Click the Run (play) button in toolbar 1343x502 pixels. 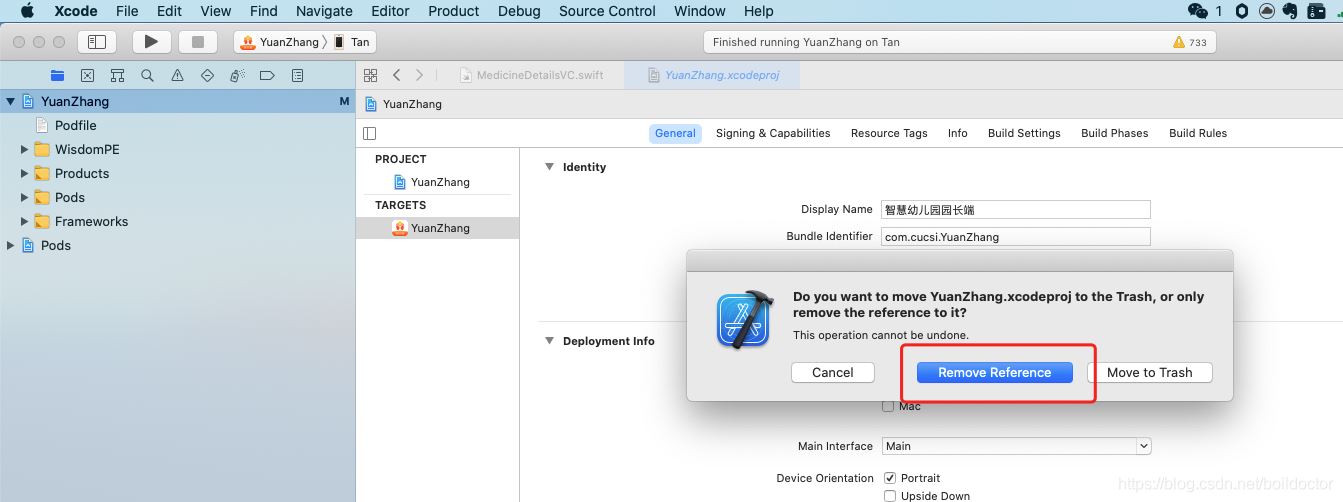click(x=151, y=42)
